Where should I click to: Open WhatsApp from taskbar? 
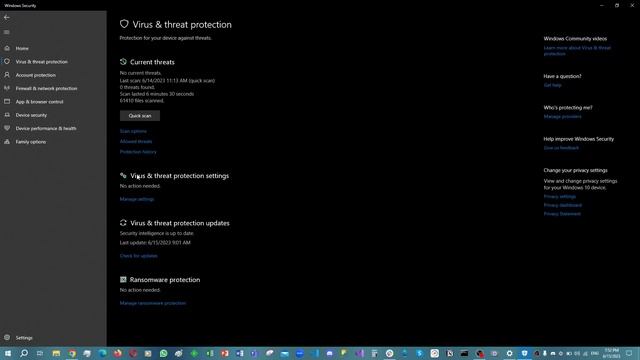click(x=164, y=353)
